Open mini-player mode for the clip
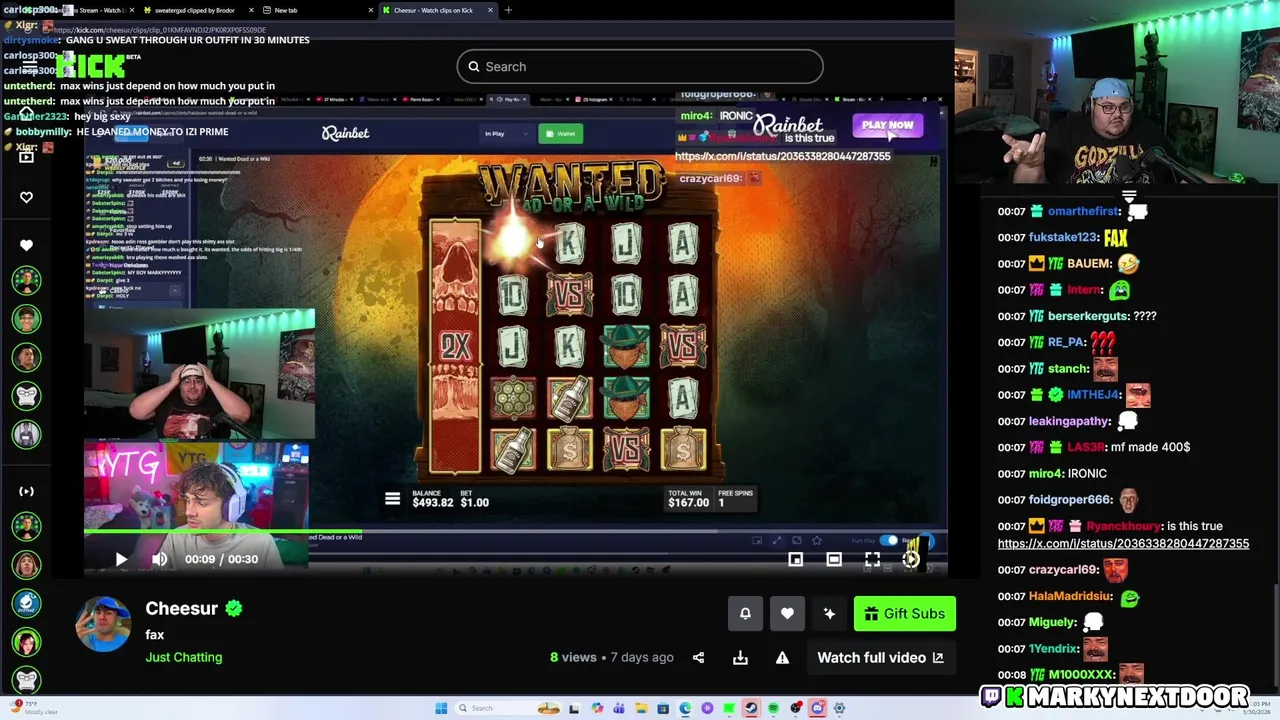 pos(795,559)
